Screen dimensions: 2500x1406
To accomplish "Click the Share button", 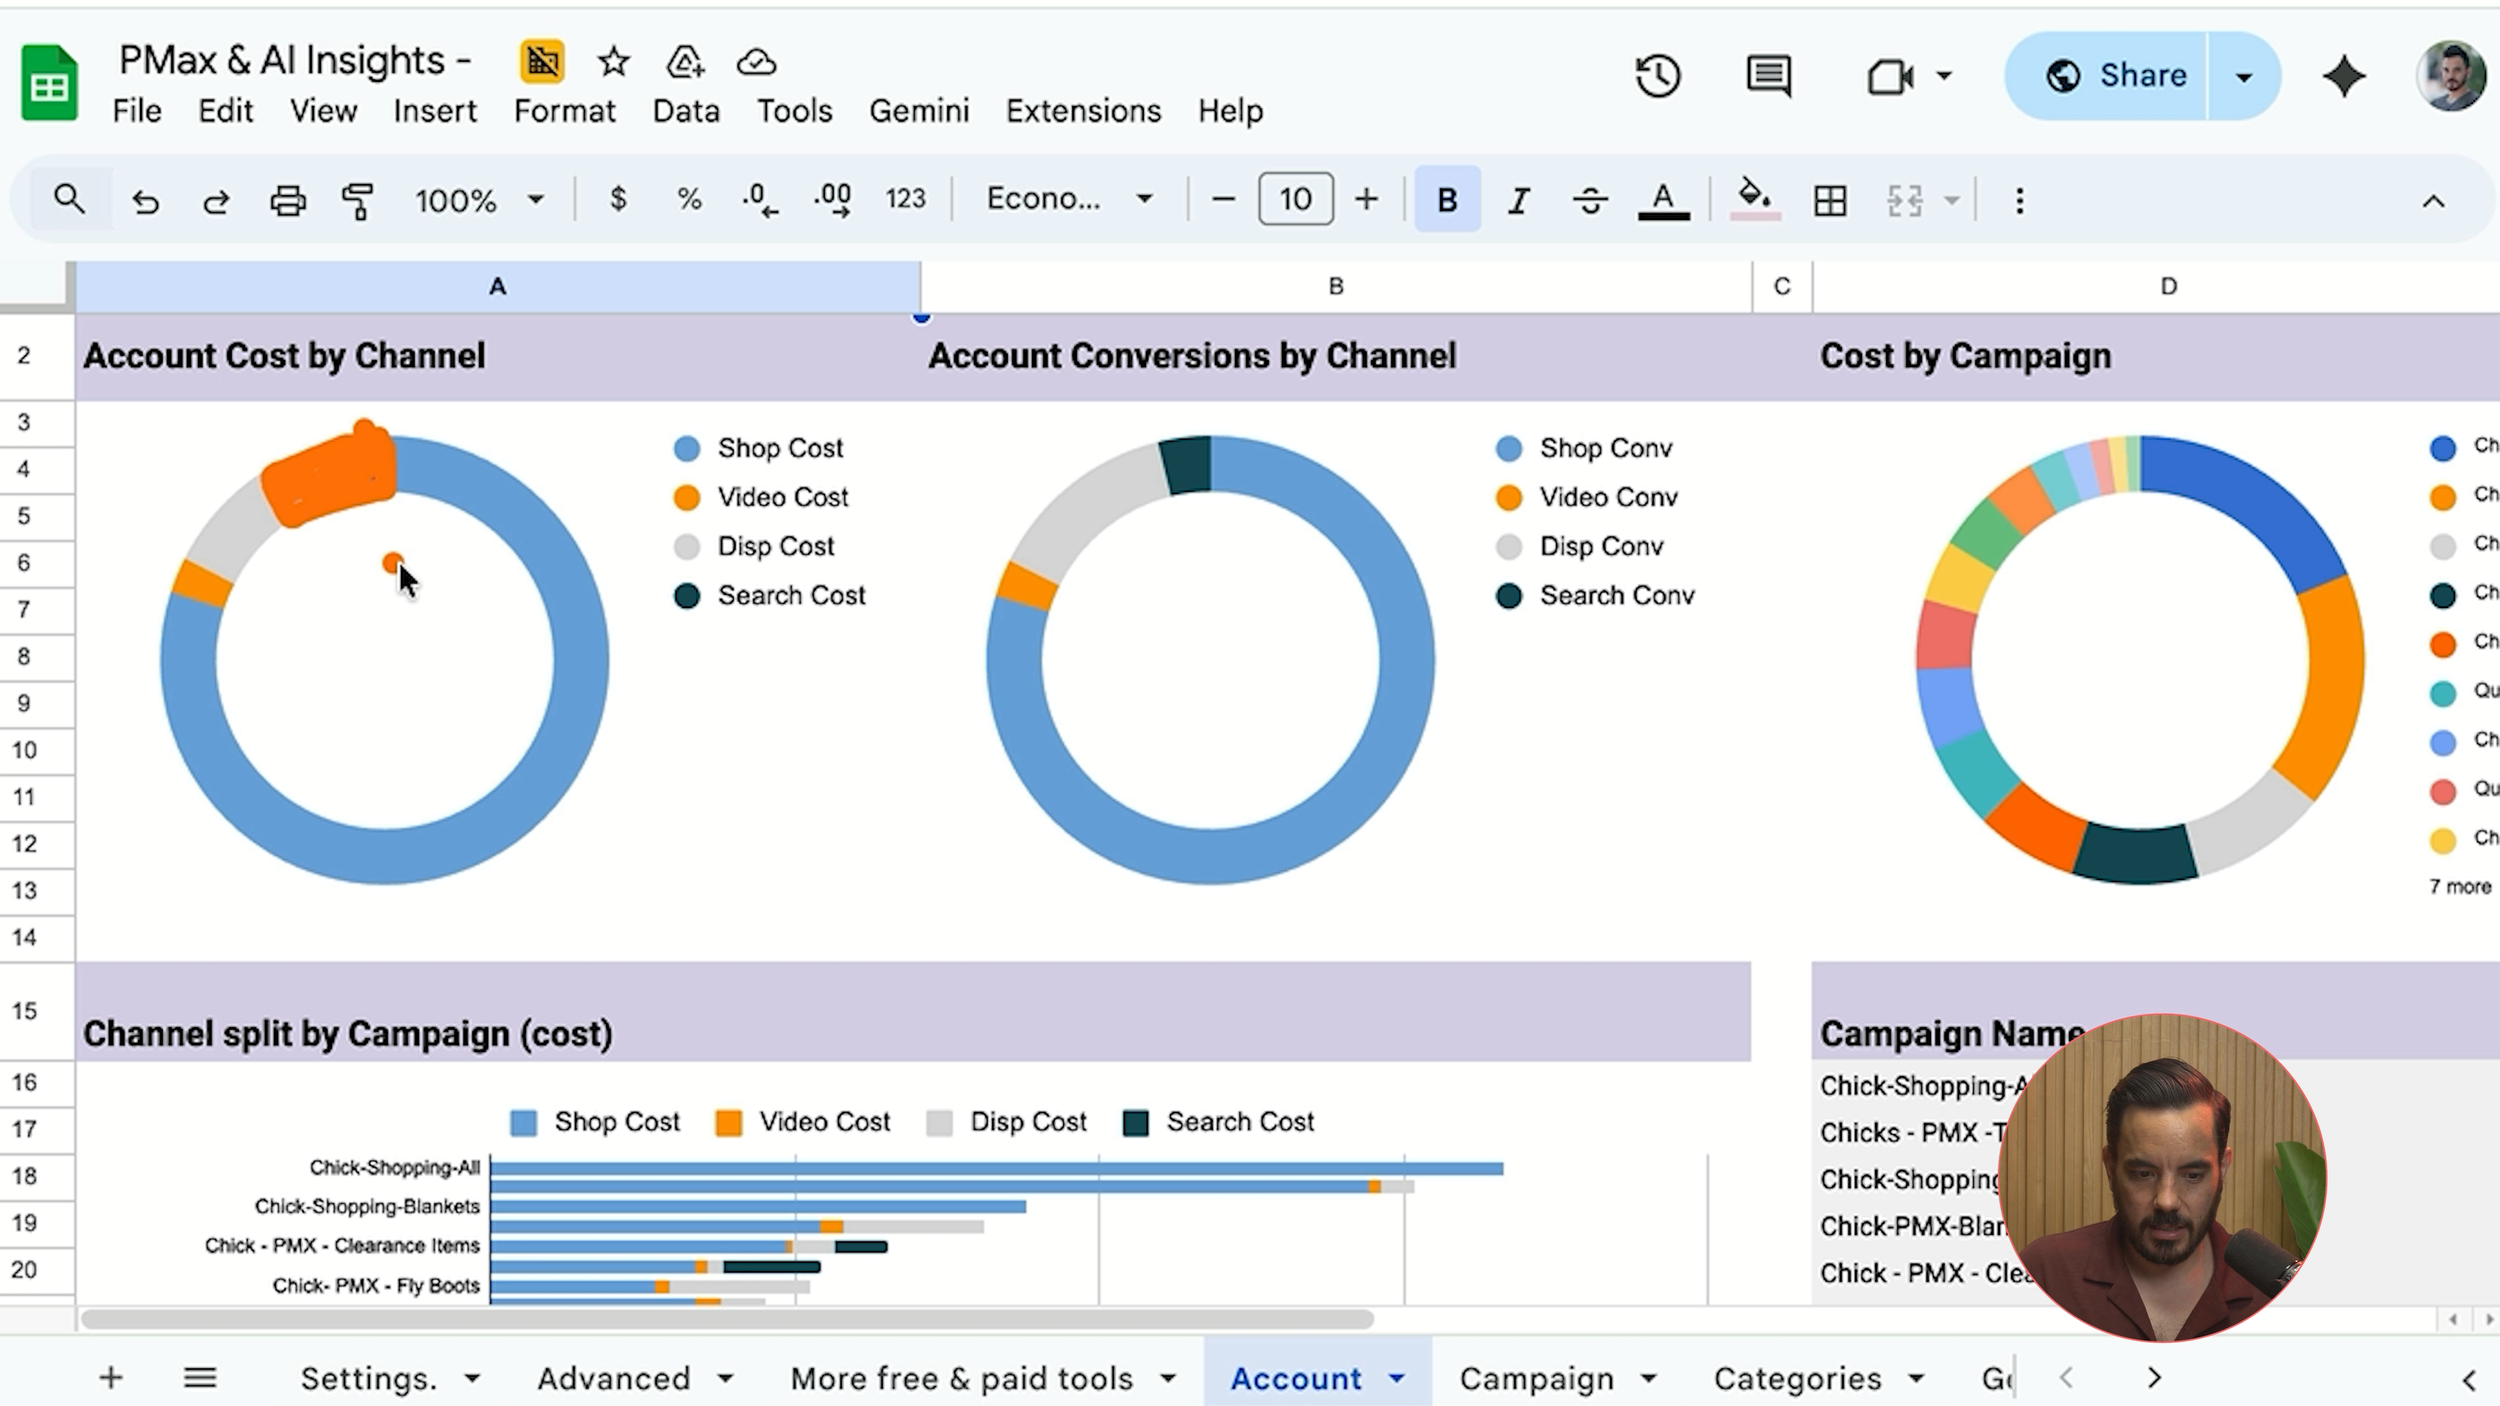I will click(x=2108, y=76).
